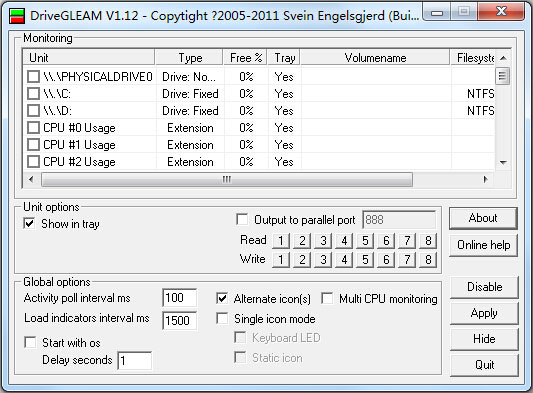Click "Drive: Fixed" in the C: row
The width and height of the screenshot is (533, 393).
pyautogui.click(x=190, y=94)
